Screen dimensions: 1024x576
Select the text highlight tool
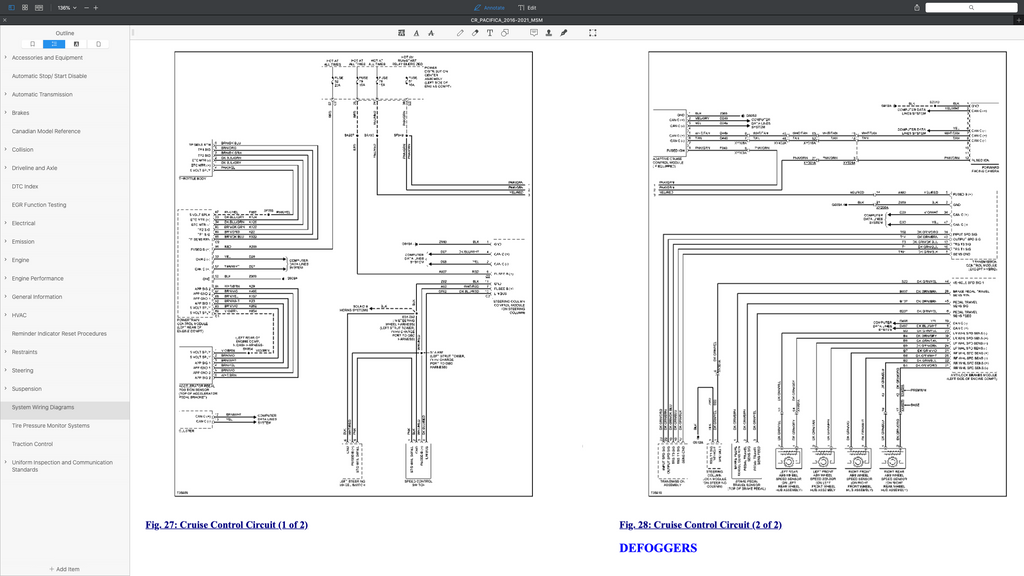401,33
